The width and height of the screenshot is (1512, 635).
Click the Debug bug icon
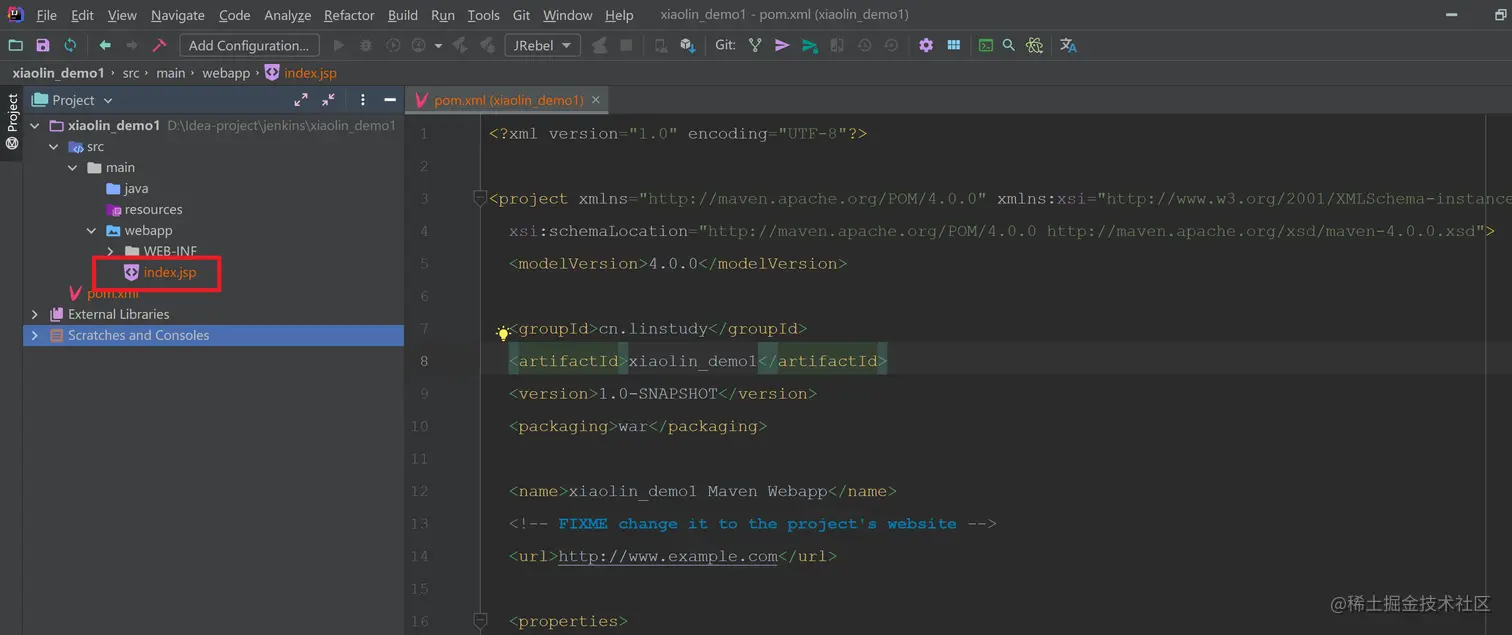[x=365, y=45]
